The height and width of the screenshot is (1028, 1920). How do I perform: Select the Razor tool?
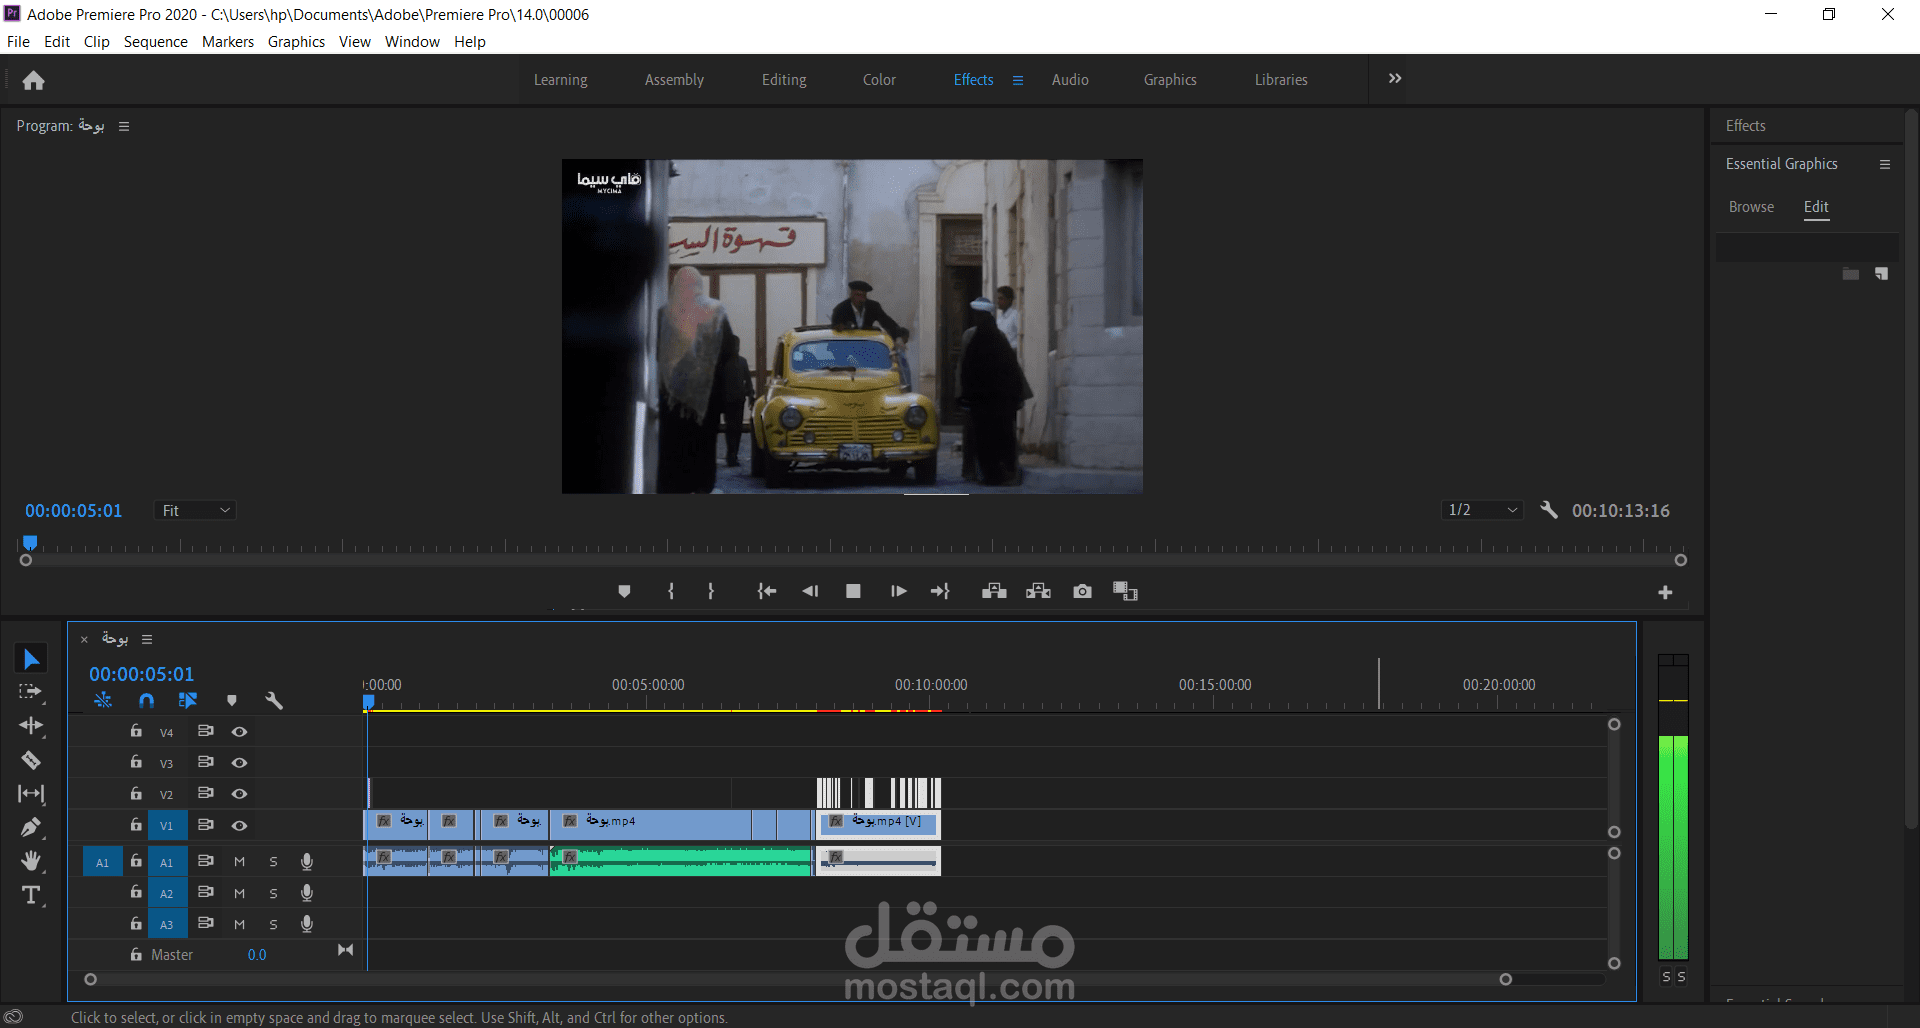tap(31, 760)
